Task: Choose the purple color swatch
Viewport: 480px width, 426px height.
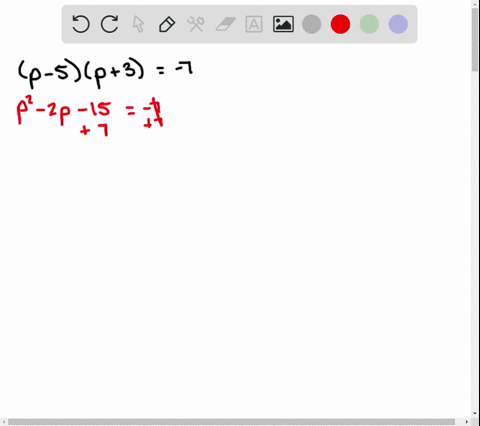Action: click(398, 24)
